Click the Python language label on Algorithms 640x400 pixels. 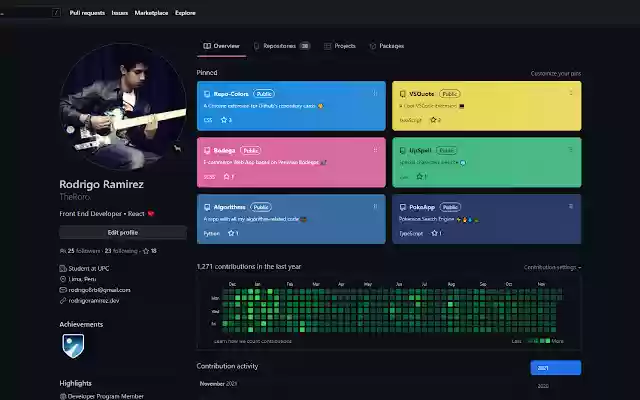212,233
